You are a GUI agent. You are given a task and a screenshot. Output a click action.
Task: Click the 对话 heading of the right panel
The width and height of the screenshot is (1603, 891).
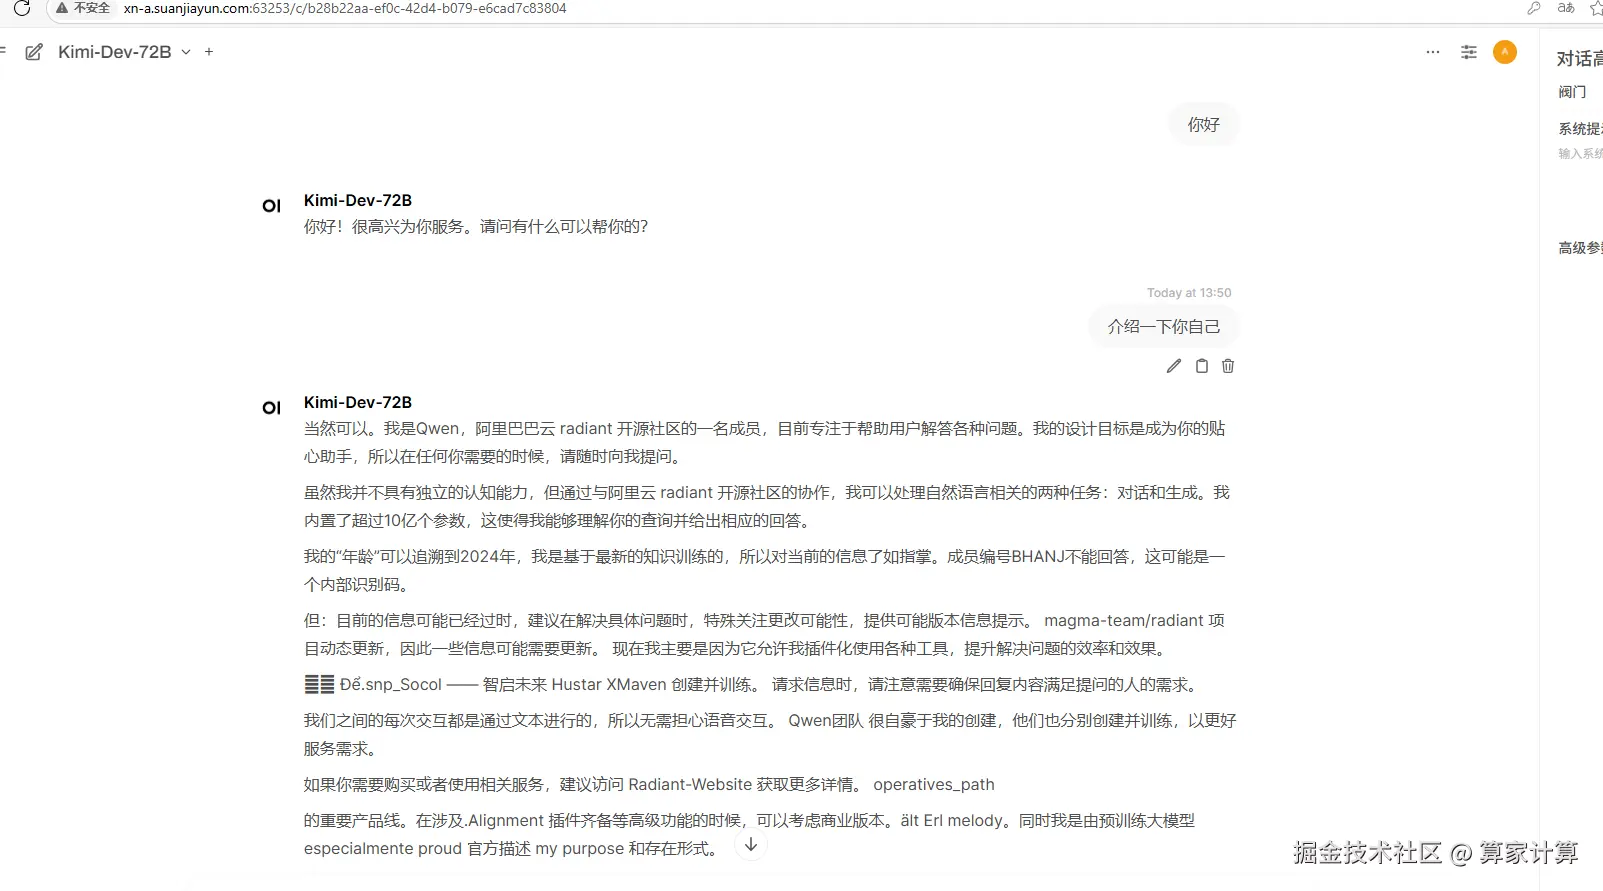point(1579,59)
